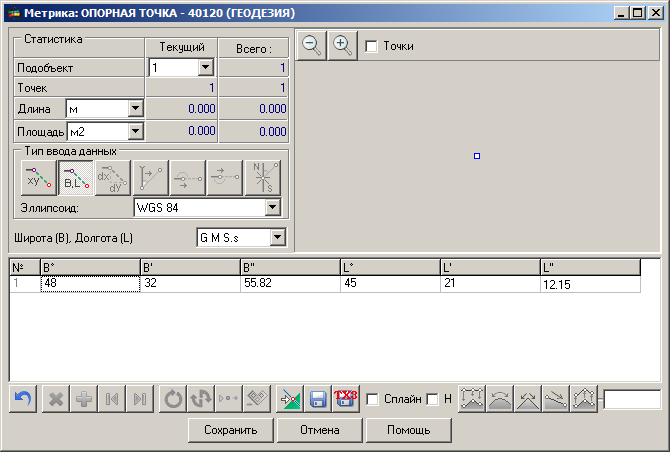Click the blue undo arrow icon
The height and width of the screenshot is (452, 670).
pyautogui.click(x=23, y=399)
